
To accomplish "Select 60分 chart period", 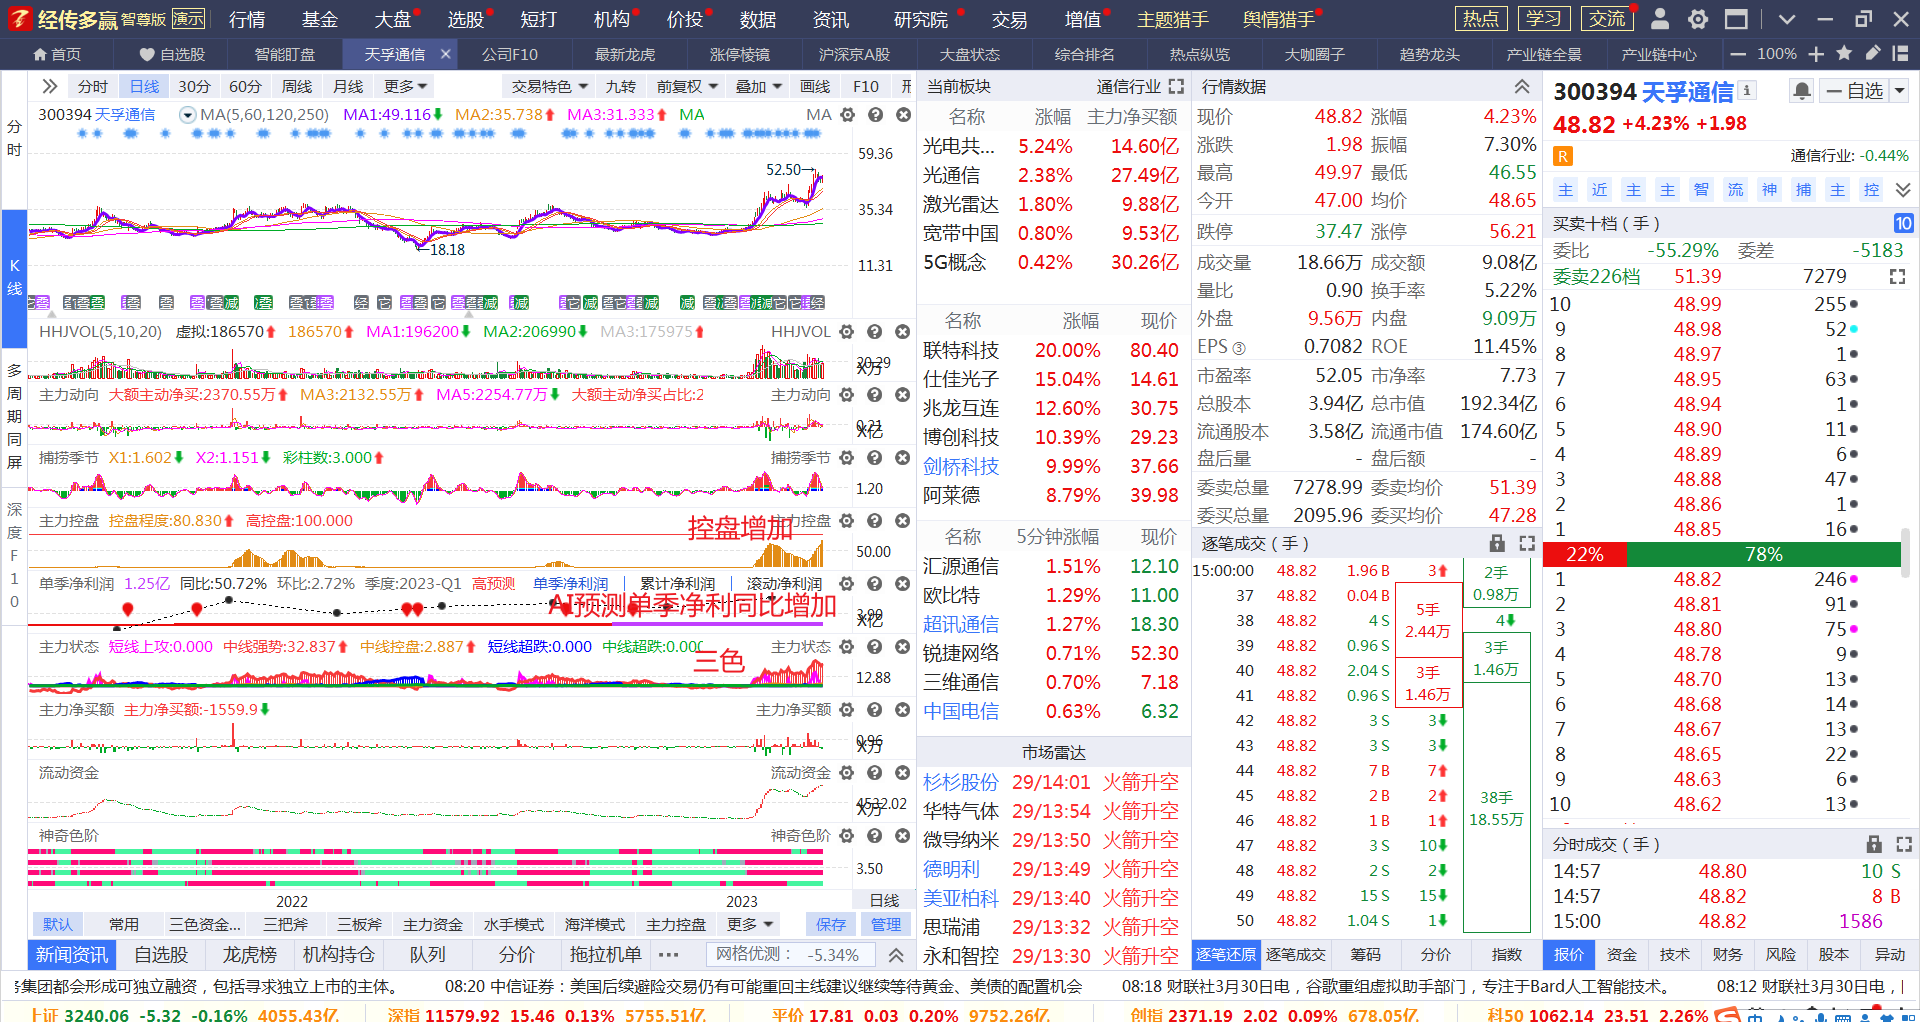I will point(245,87).
